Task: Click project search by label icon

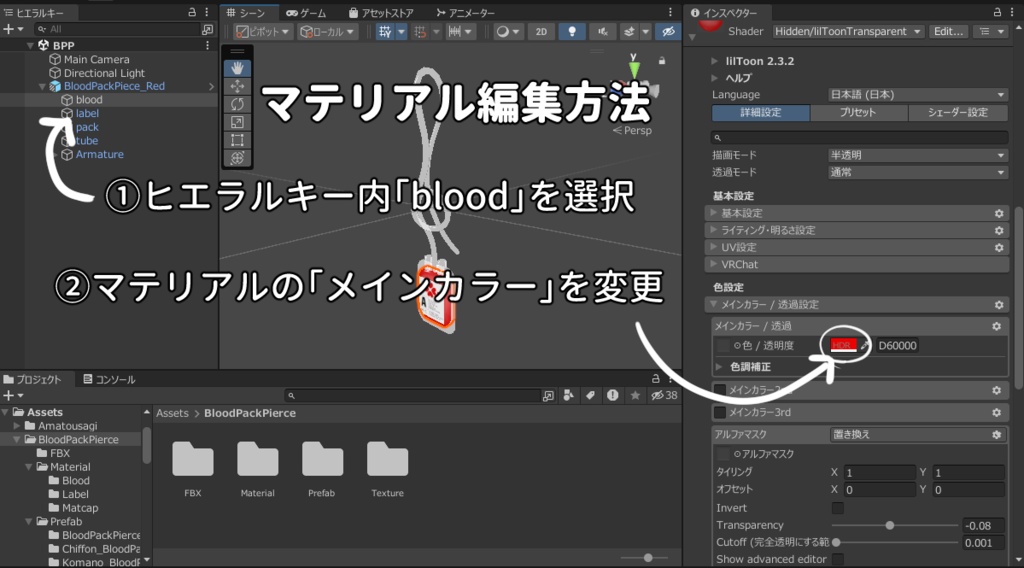Action: 590,395
